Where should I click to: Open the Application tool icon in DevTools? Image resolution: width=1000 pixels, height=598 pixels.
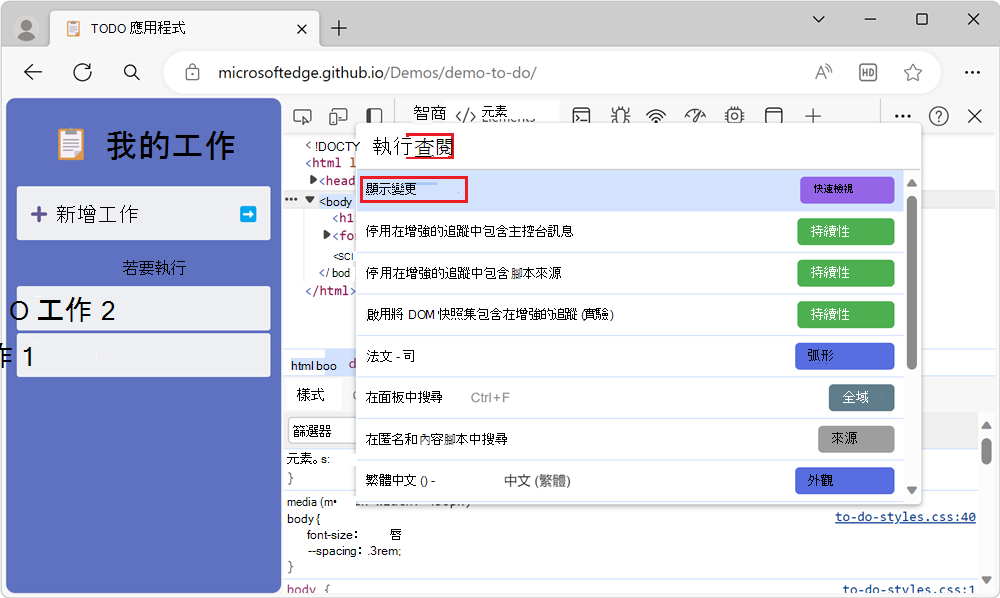[x=774, y=116]
